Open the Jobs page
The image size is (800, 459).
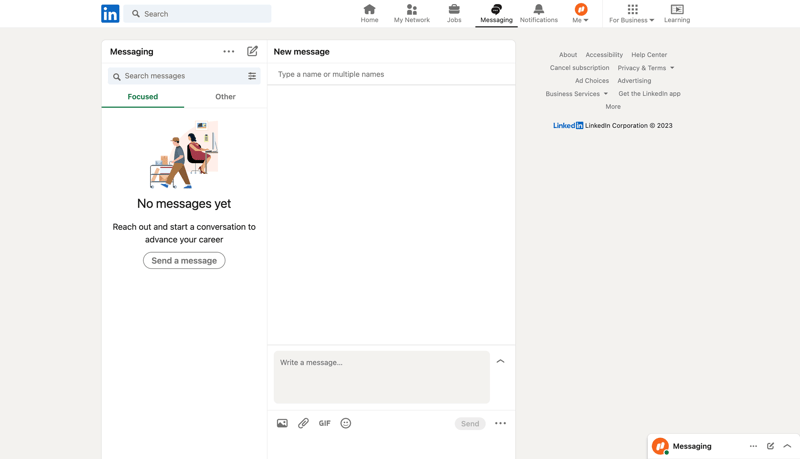454,14
